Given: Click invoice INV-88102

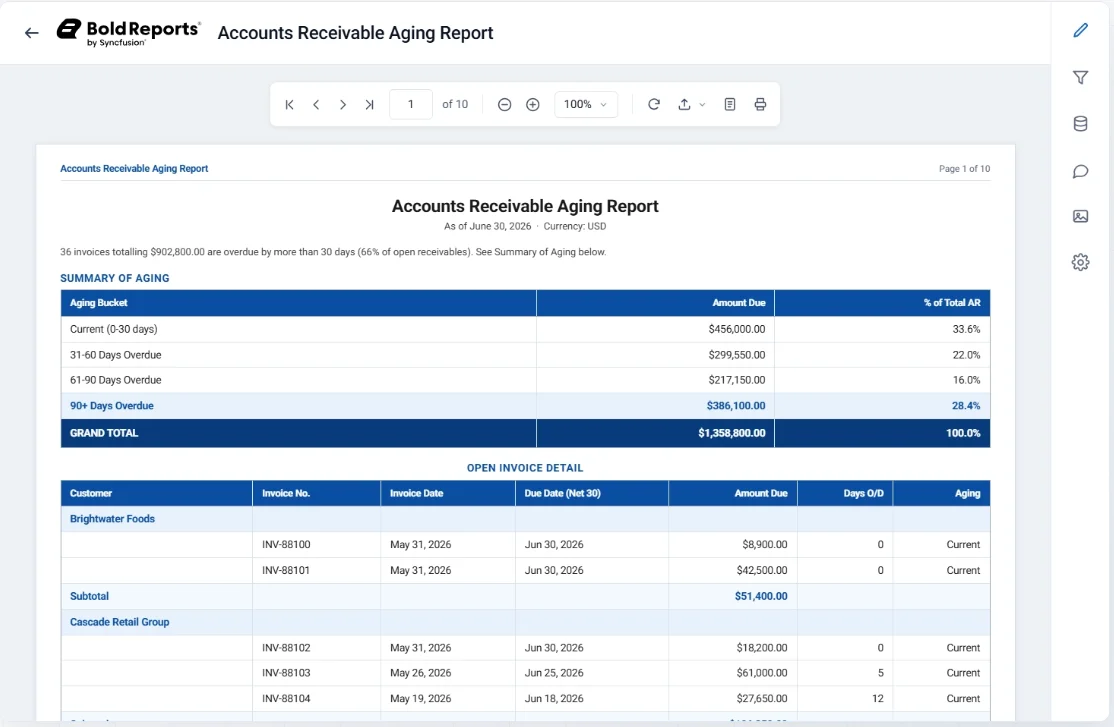Looking at the screenshot, I should [286, 647].
